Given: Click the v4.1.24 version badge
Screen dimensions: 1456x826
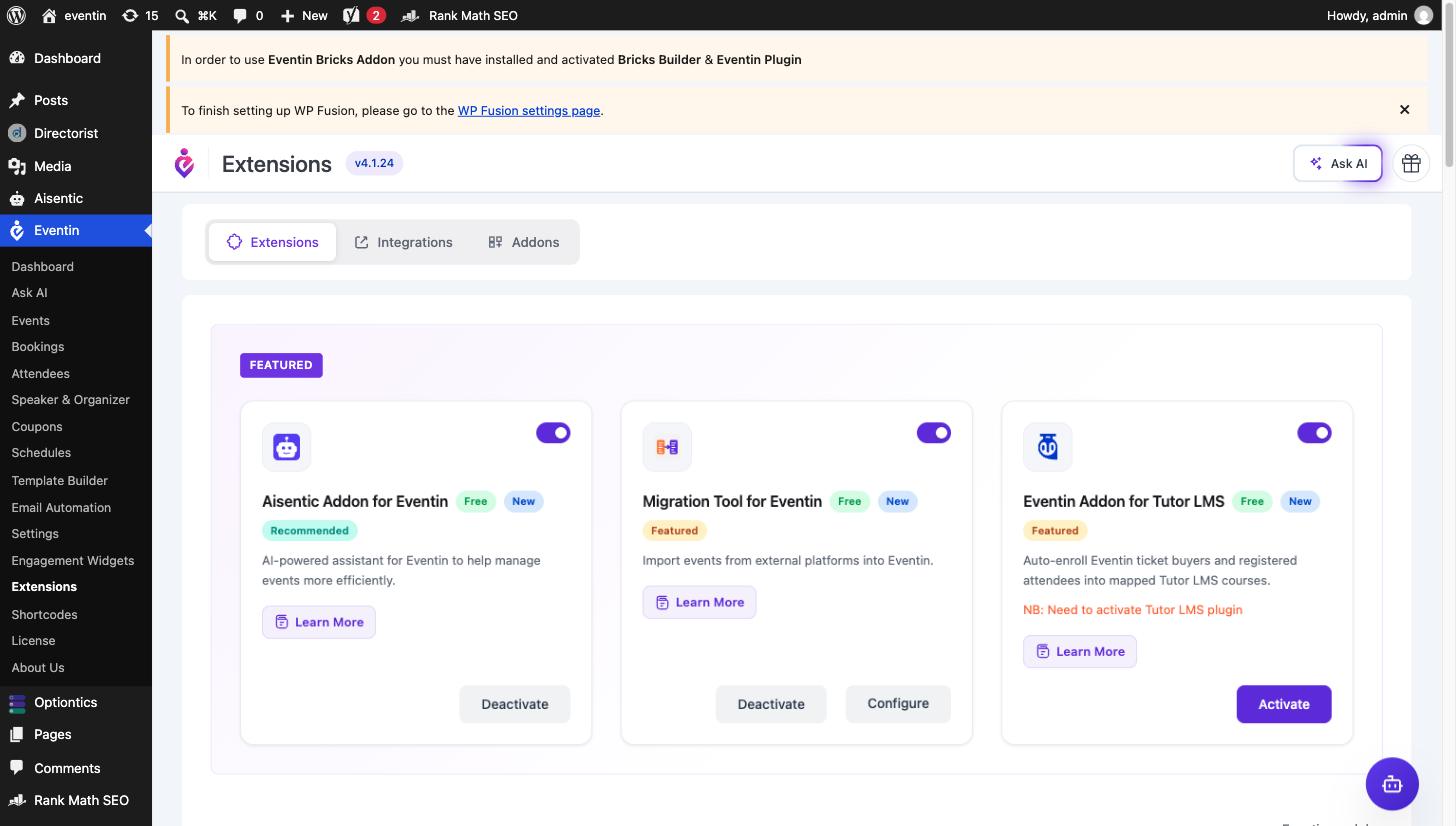Looking at the screenshot, I should pyautogui.click(x=374, y=163).
